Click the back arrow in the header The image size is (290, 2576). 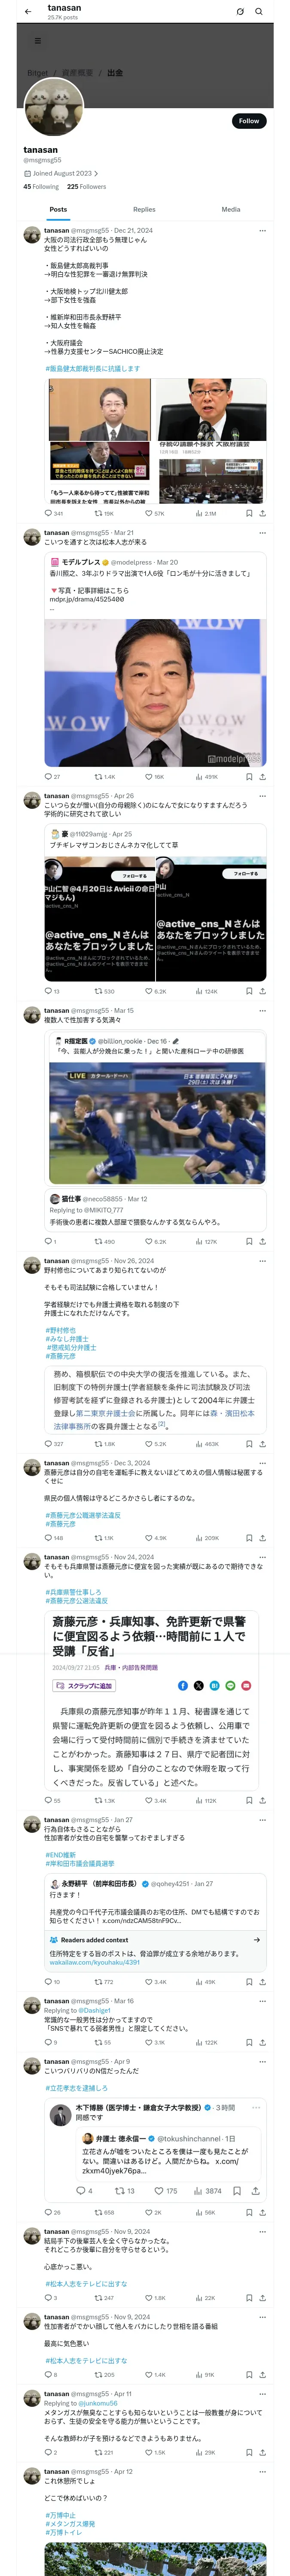[28, 12]
